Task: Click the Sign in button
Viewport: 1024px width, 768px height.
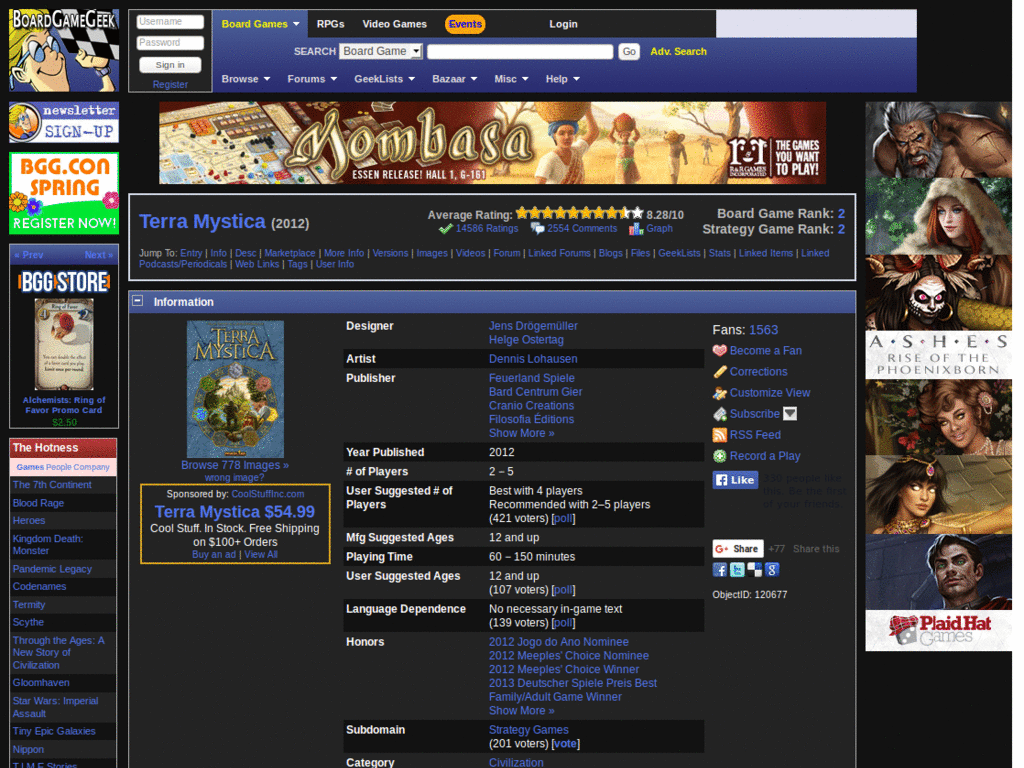Action: (170, 65)
